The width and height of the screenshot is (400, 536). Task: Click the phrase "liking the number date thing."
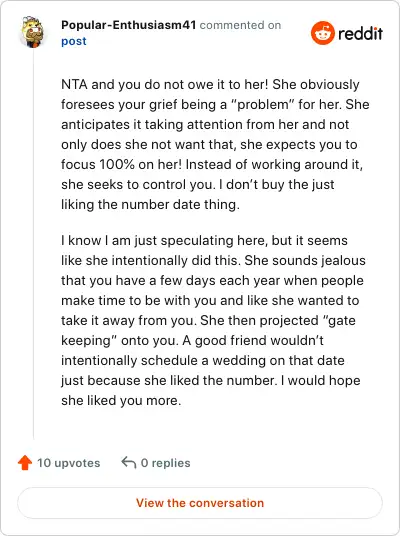click(150, 204)
